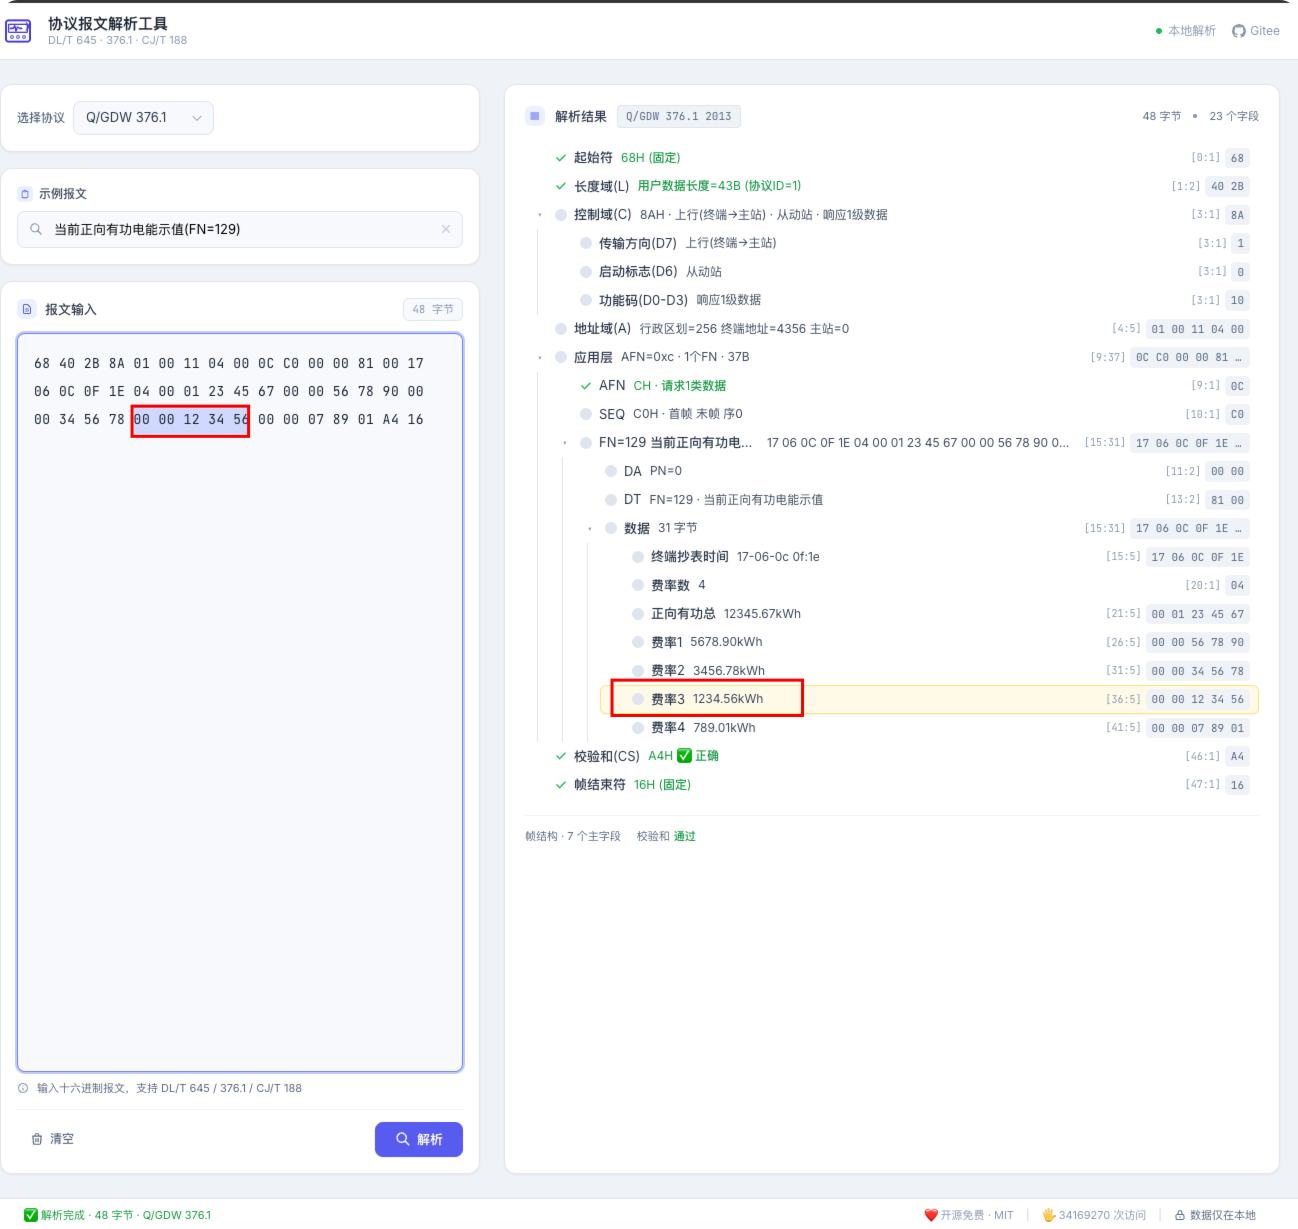Select the 终端抄表时间 row

coord(929,557)
